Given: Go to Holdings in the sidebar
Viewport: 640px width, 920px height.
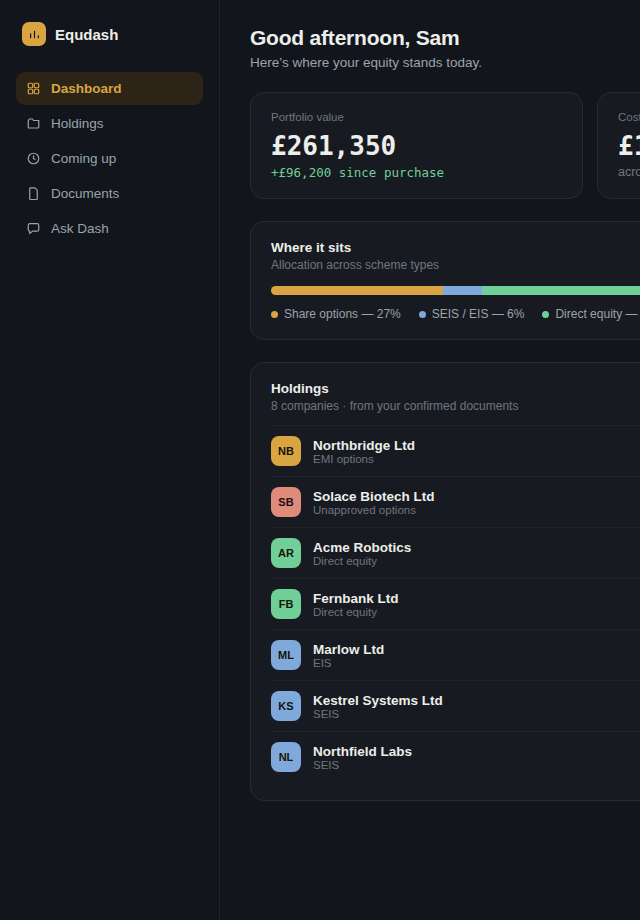Looking at the screenshot, I should 110,124.
